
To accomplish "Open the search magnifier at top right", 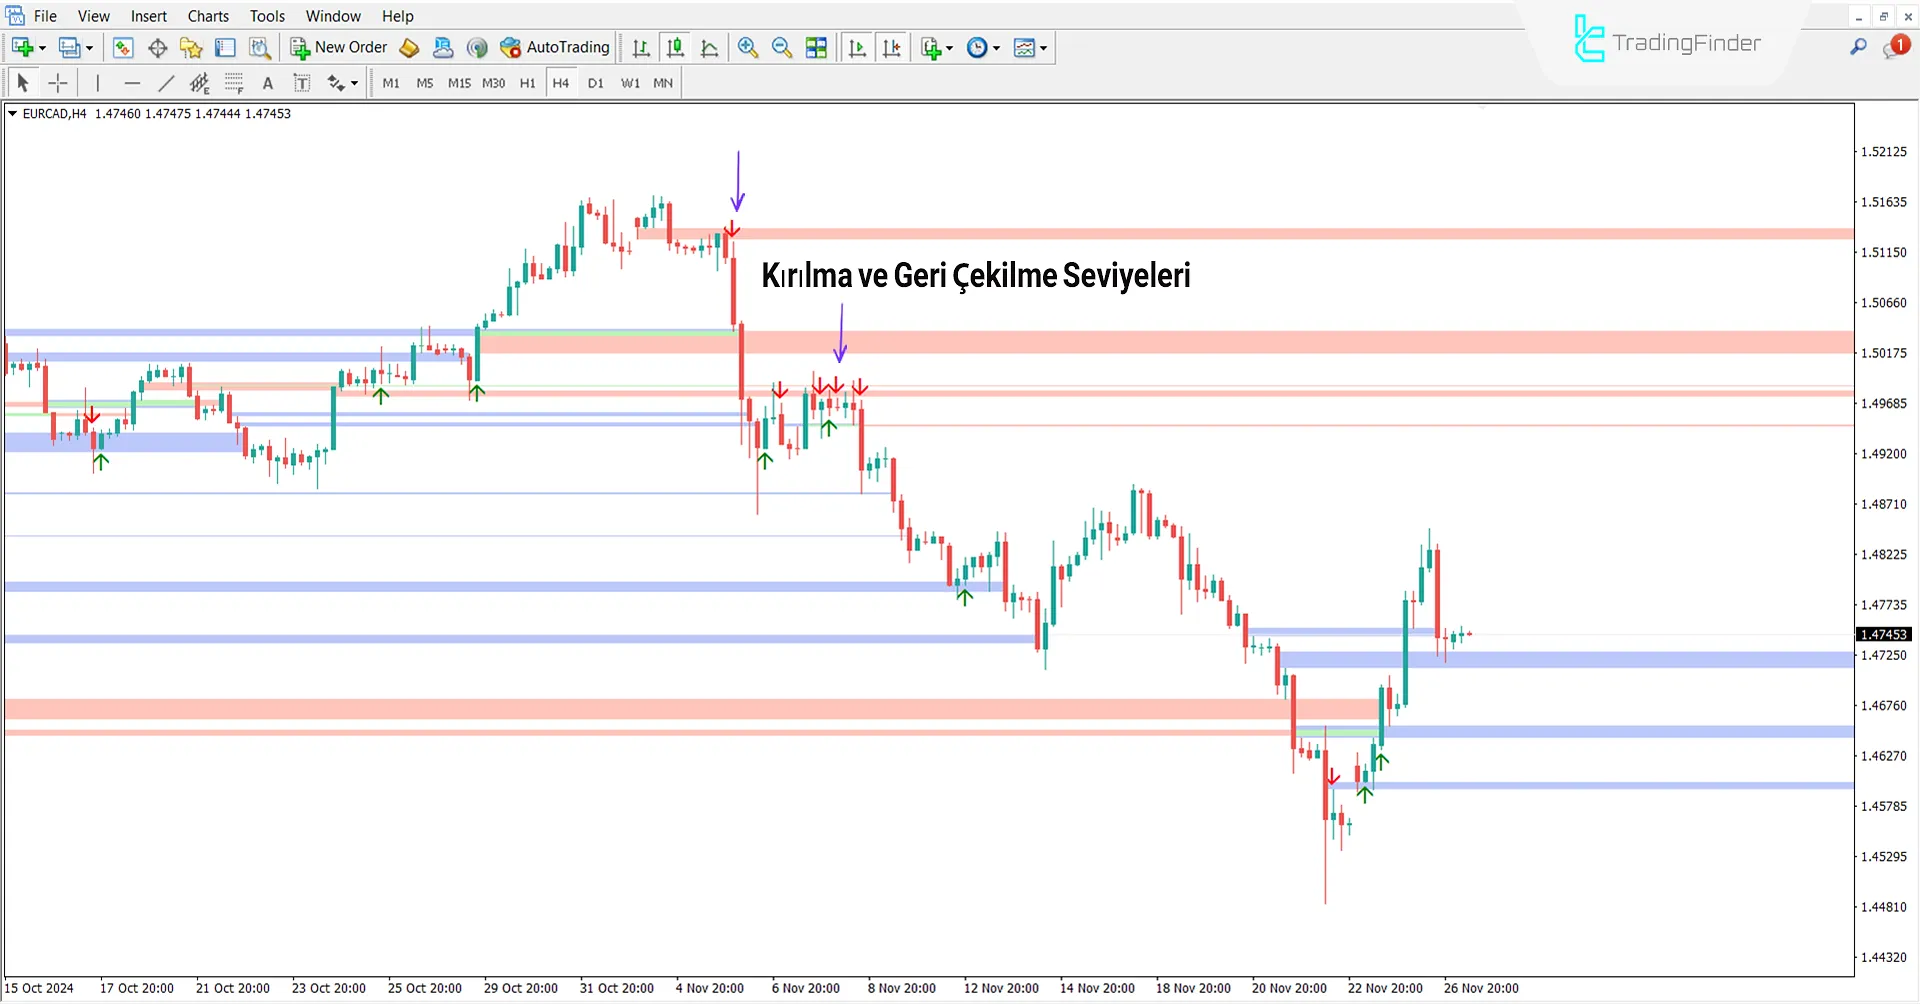I will pos(1858,47).
